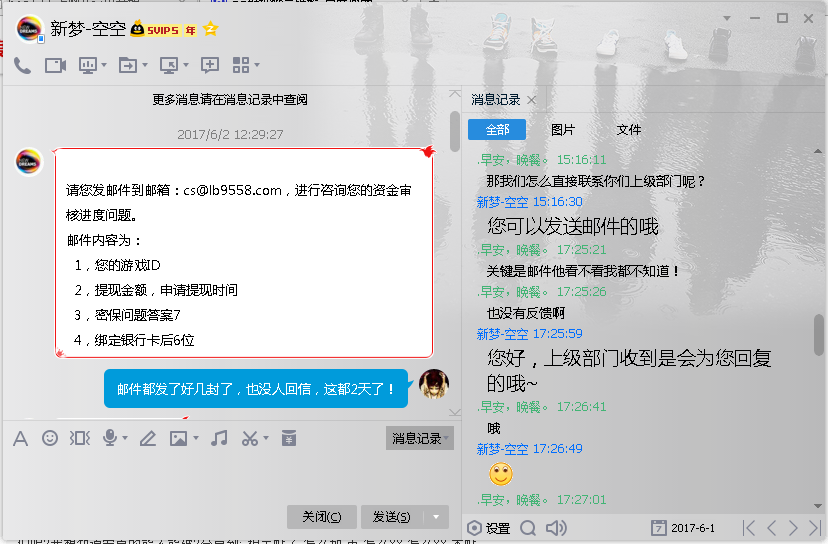Click the history panel scroll down arrow

[x=818, y=505]
